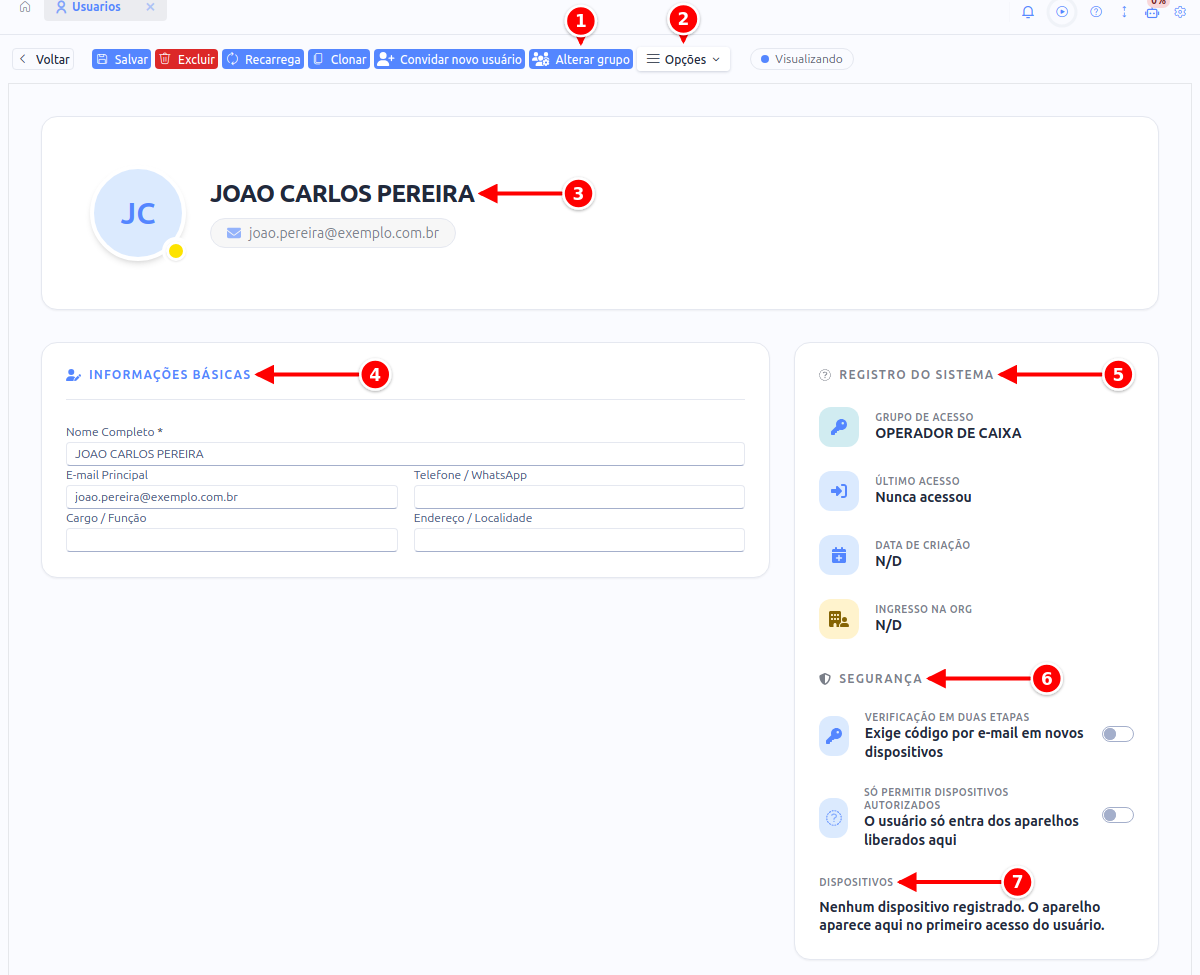Select N/D under Ingresso na Org

point(888,625)
